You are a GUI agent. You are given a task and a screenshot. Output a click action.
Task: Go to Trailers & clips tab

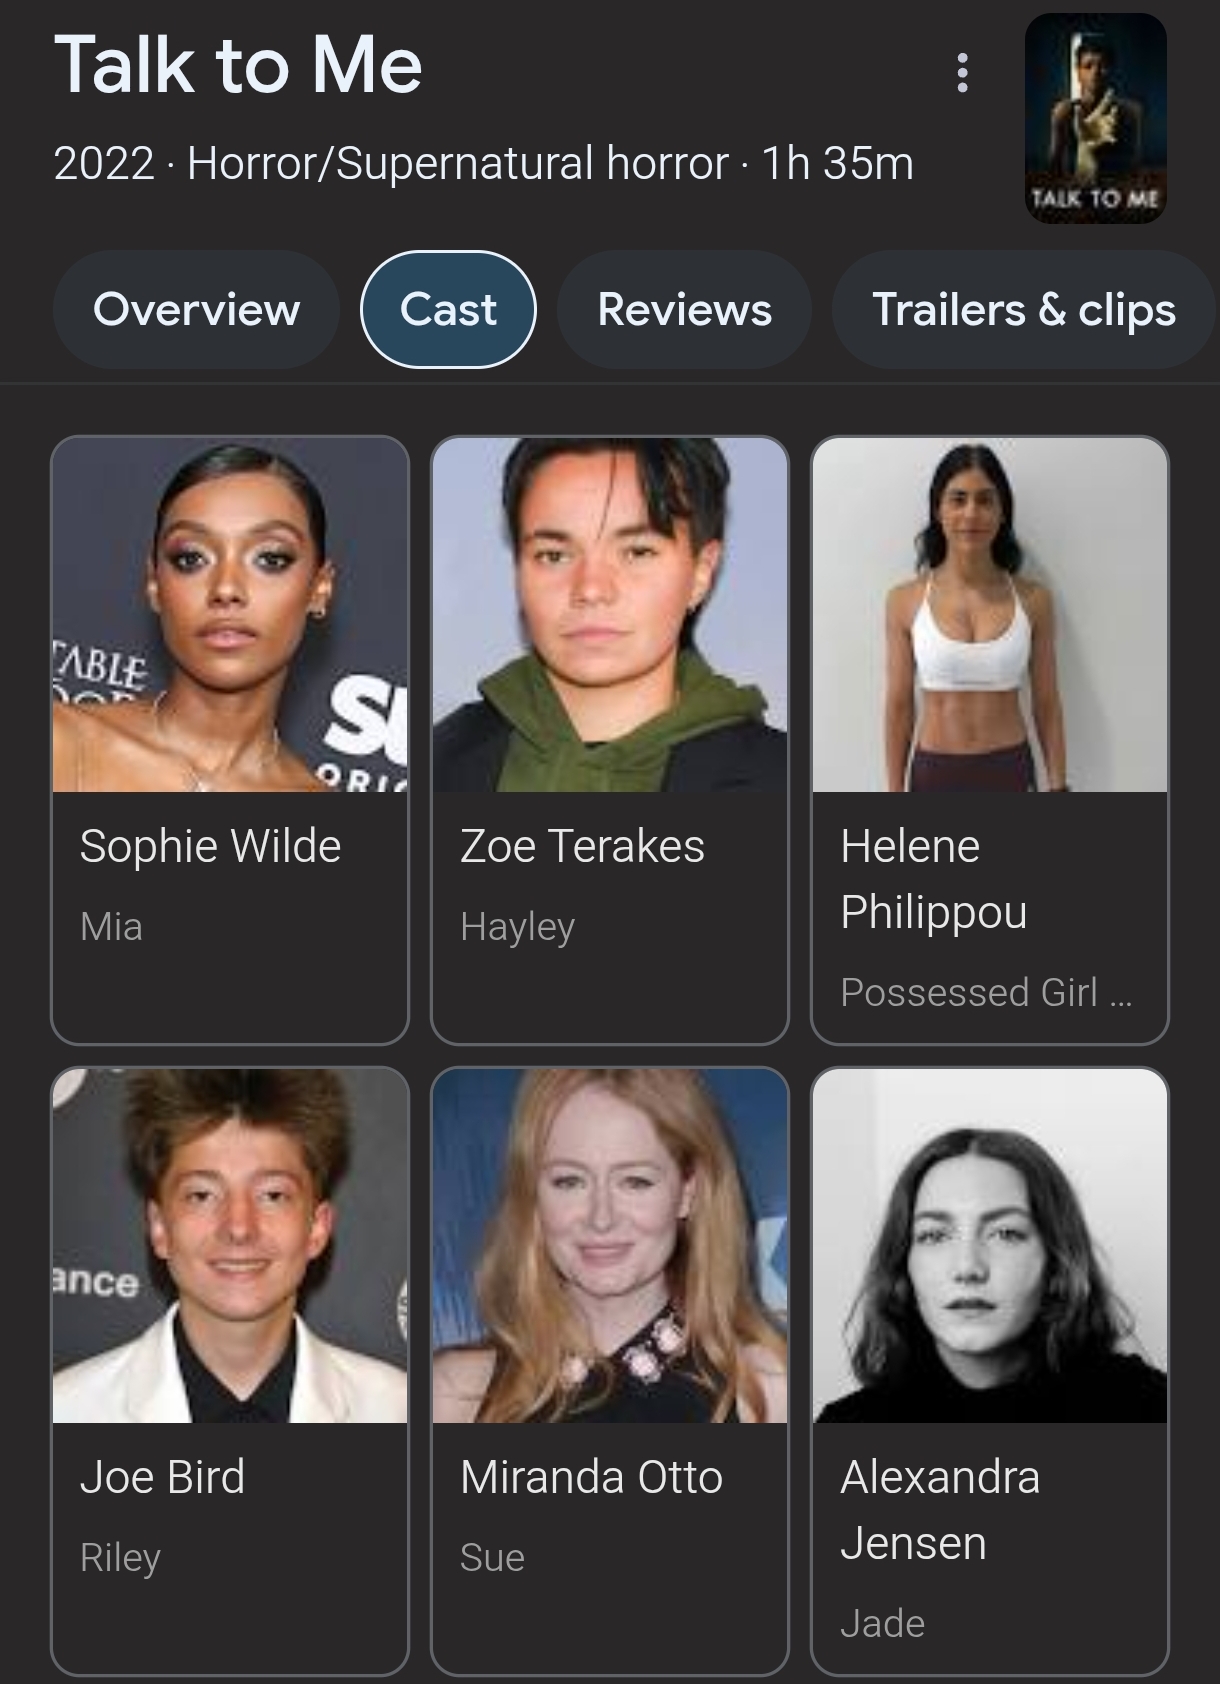point(1024,309)
